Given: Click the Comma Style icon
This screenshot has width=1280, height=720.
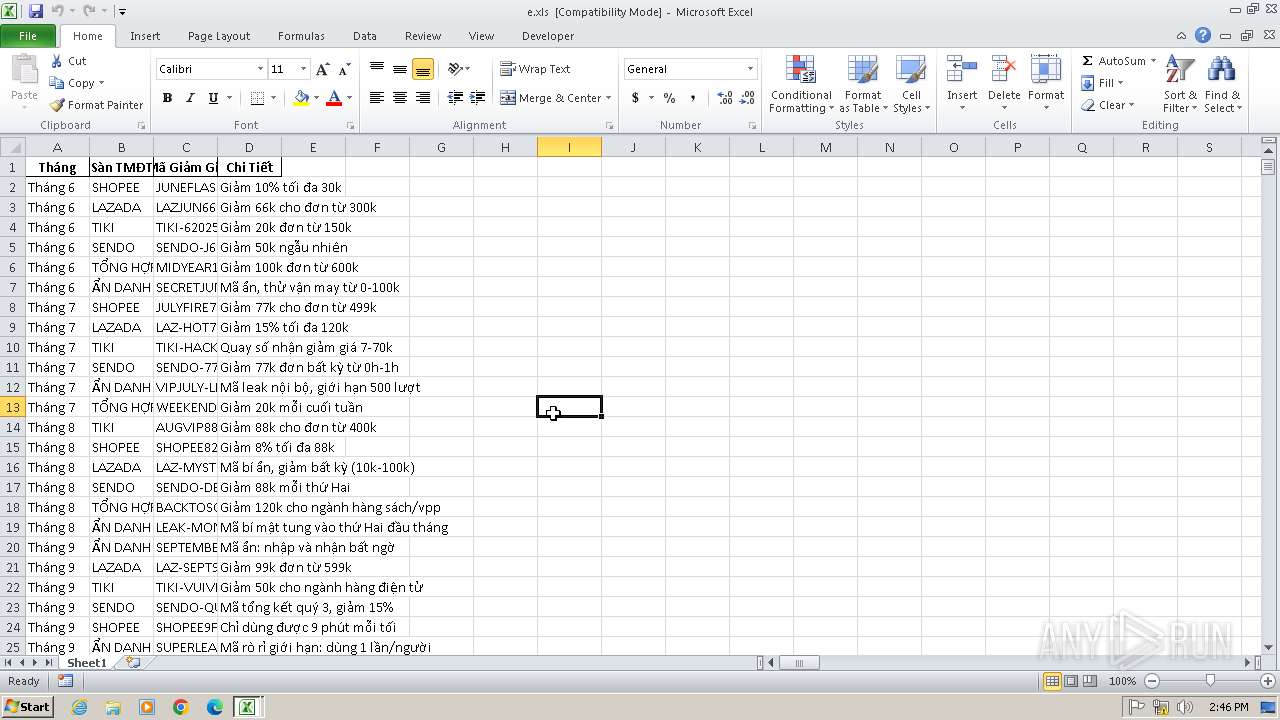Looking at the screenshot, I should point(693,98).
